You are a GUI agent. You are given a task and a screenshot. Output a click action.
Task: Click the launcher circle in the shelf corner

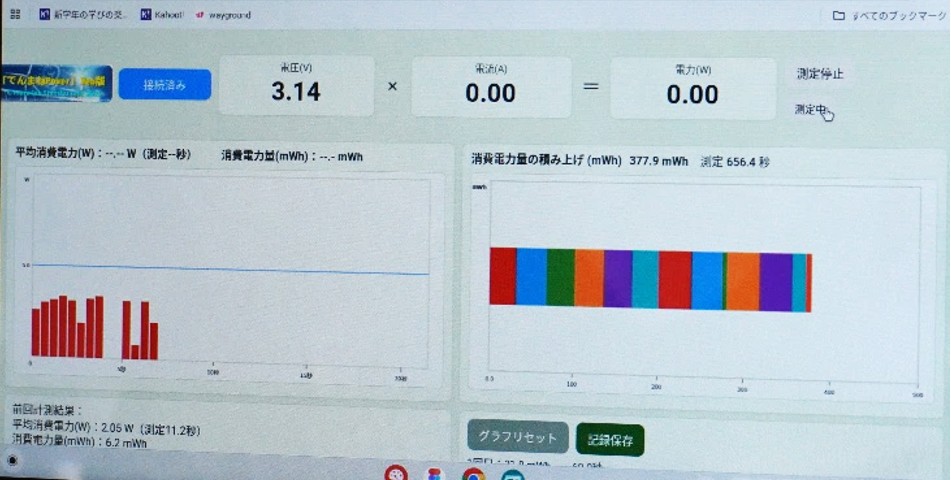click(13, 460)
